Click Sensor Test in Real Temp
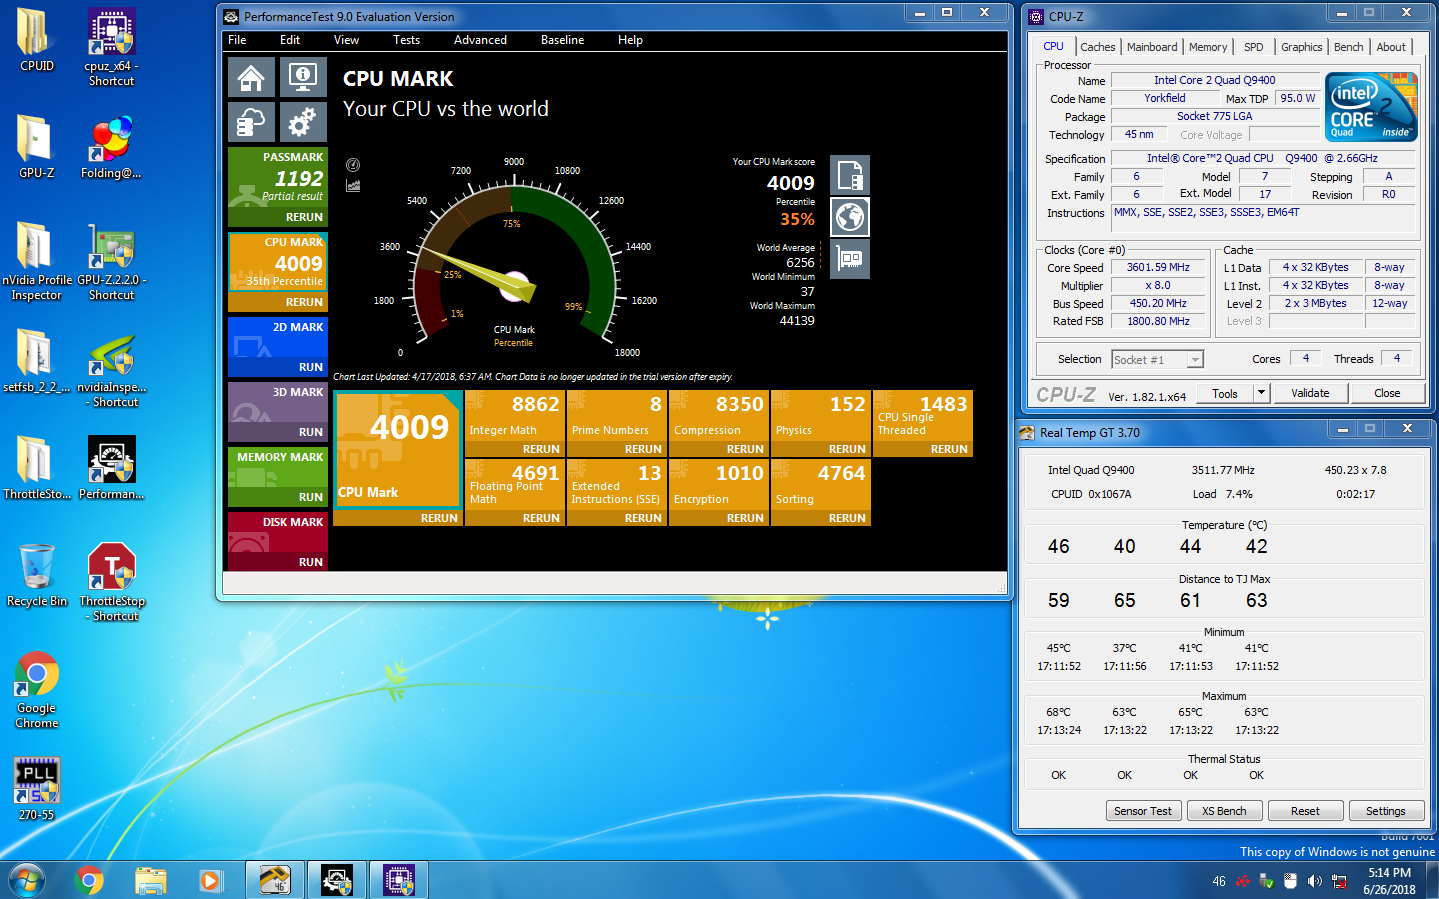 tap(1143, 811)
